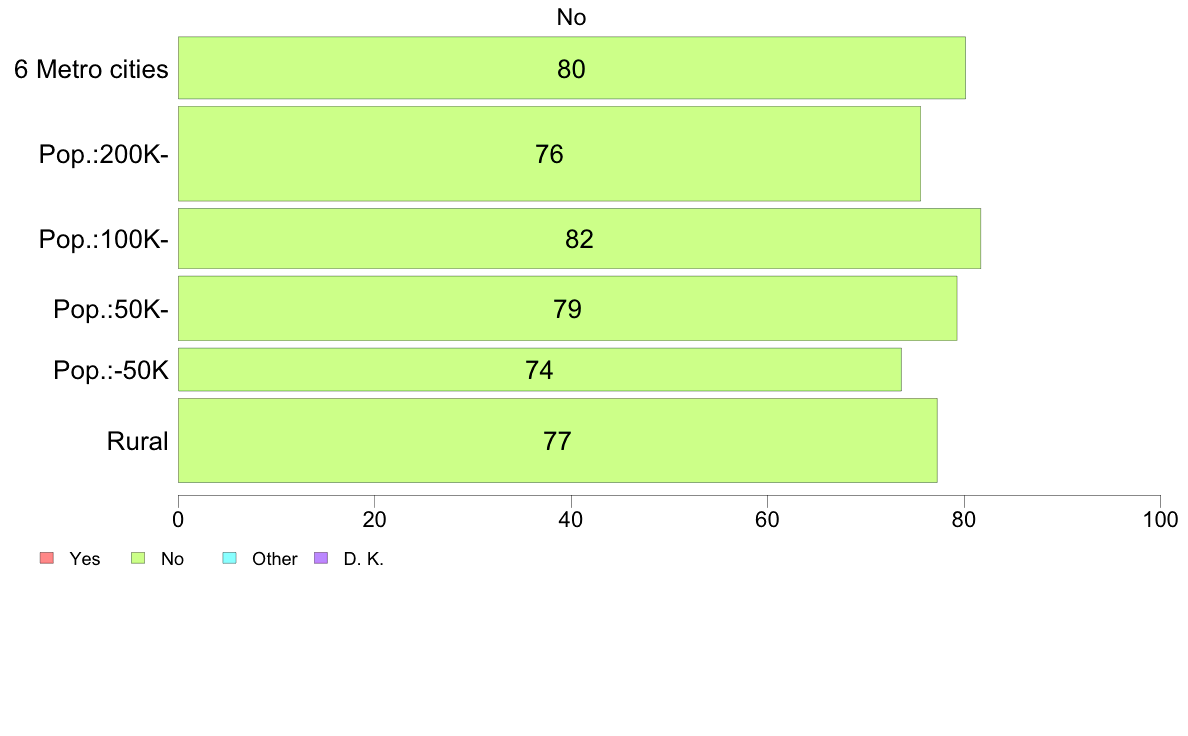Click the cyan Other legend swatch
This screenshot has width=1188, height=736.
[x=230, y=558]
